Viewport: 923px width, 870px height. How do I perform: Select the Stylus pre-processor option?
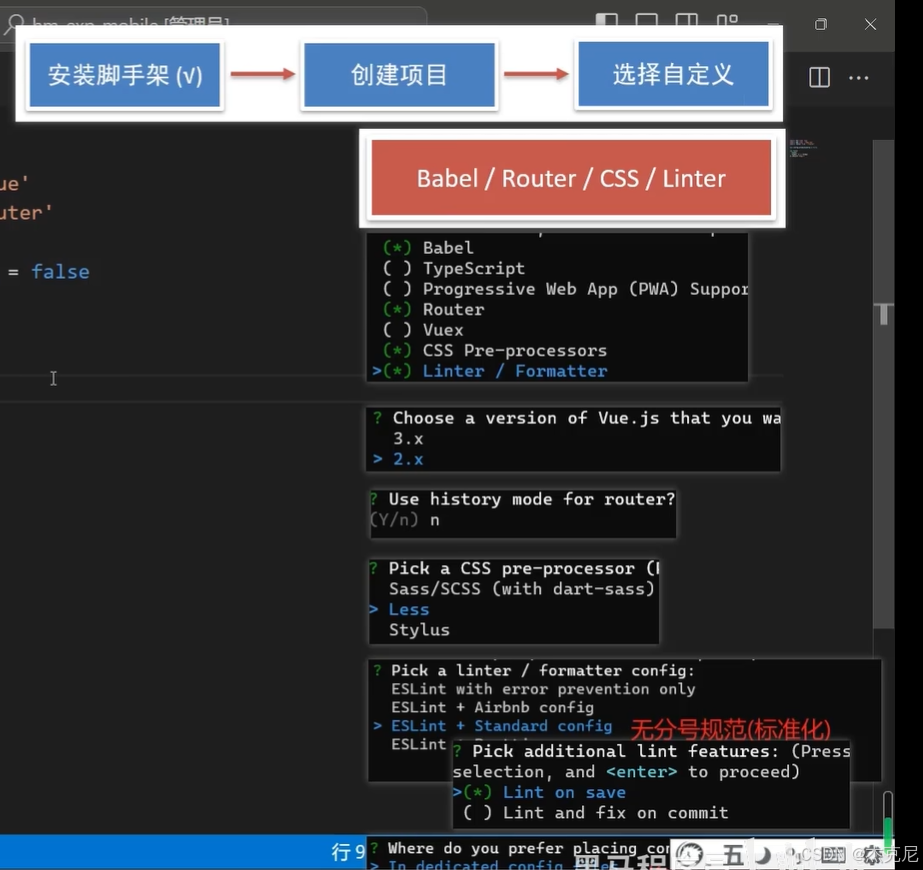pyautogui.click(x=419, y=630)
